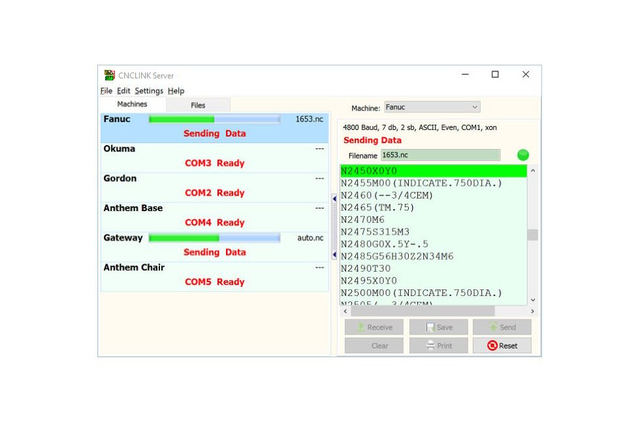
Task: Click the Gateway transfer progress bar
Action: tap(214, 238)
